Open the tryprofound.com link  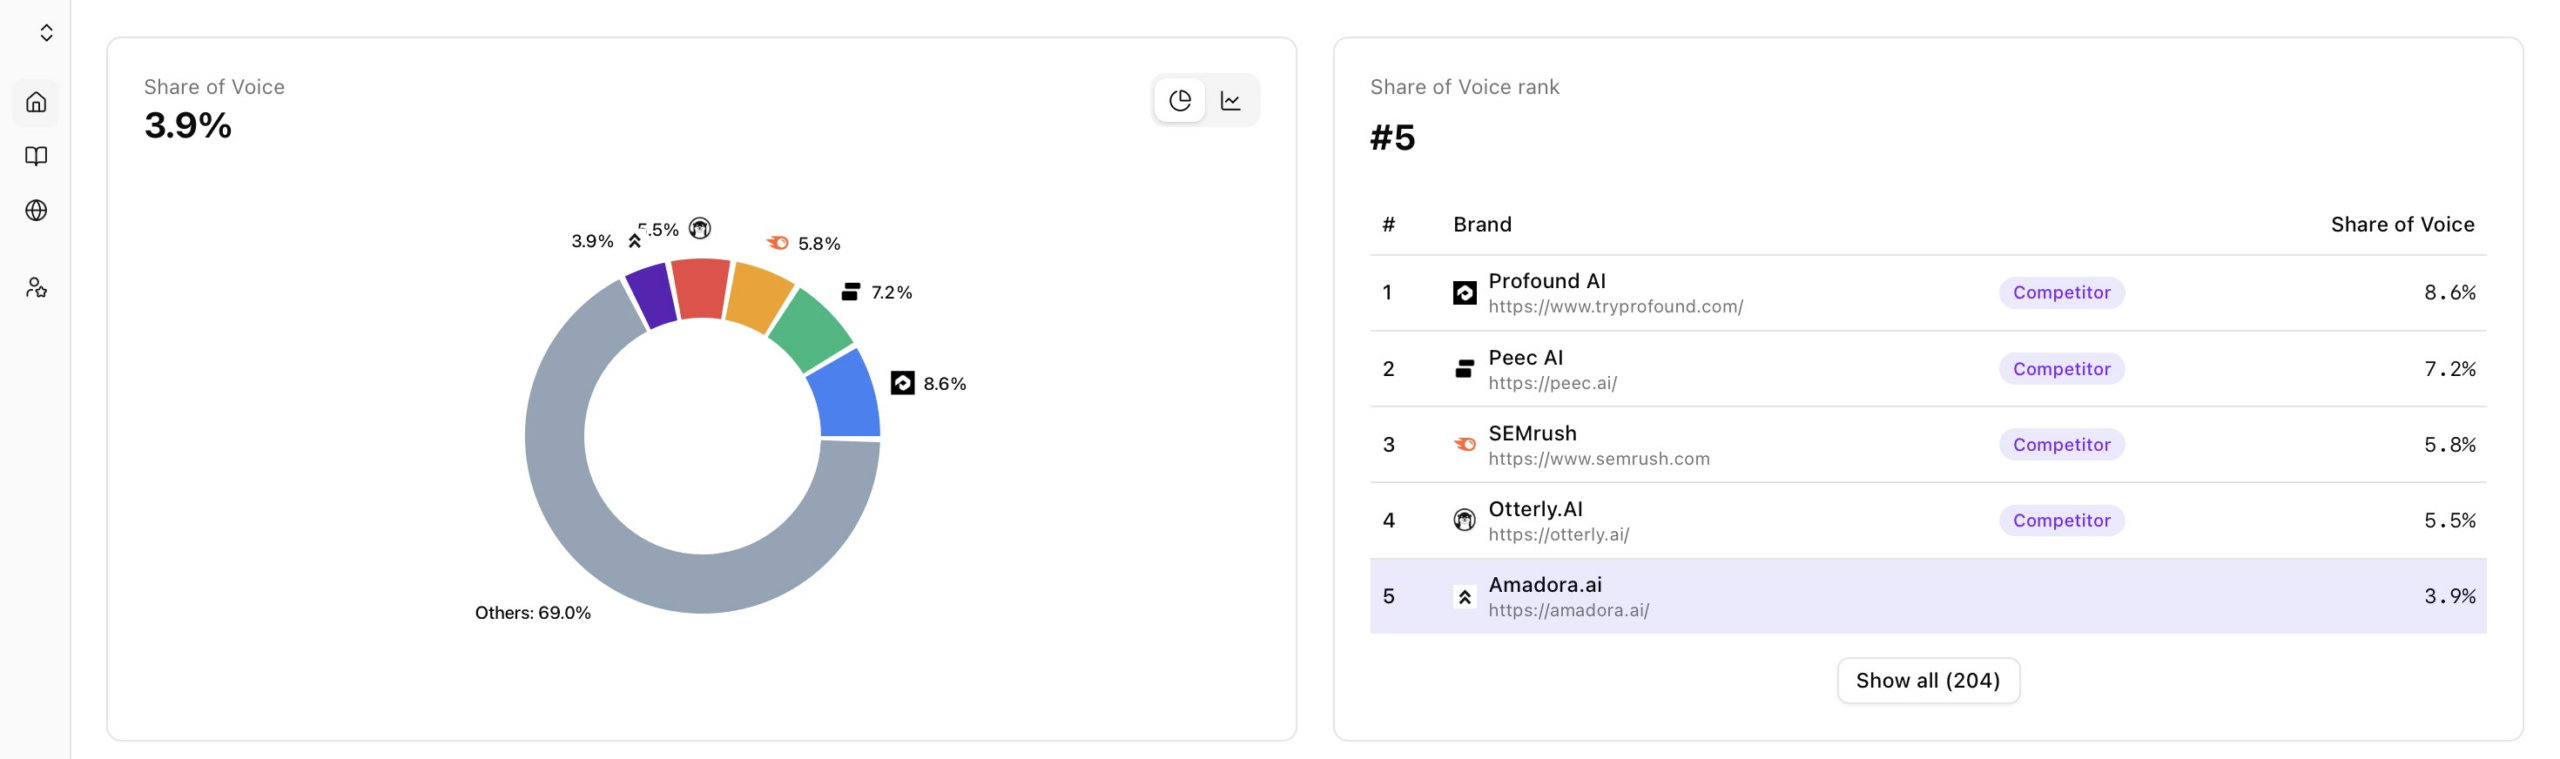(1614, 306)
